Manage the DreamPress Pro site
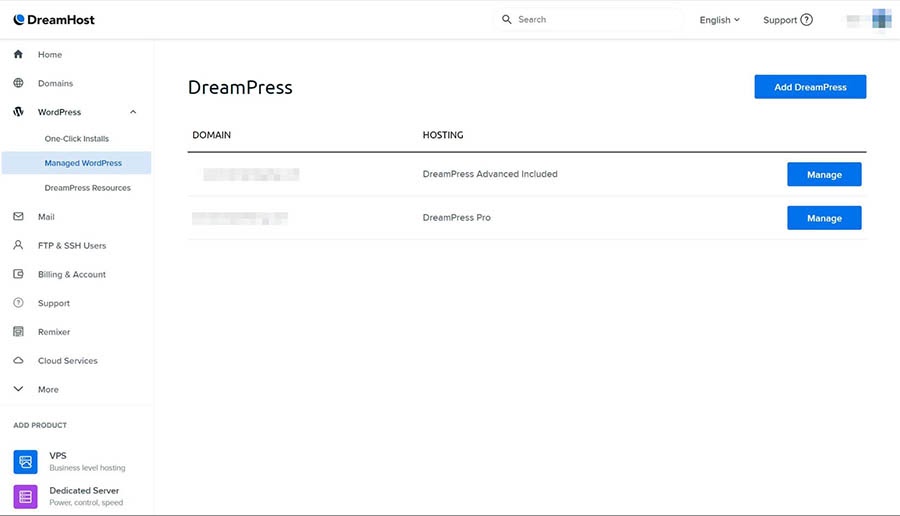 click(x=824, y=218)
